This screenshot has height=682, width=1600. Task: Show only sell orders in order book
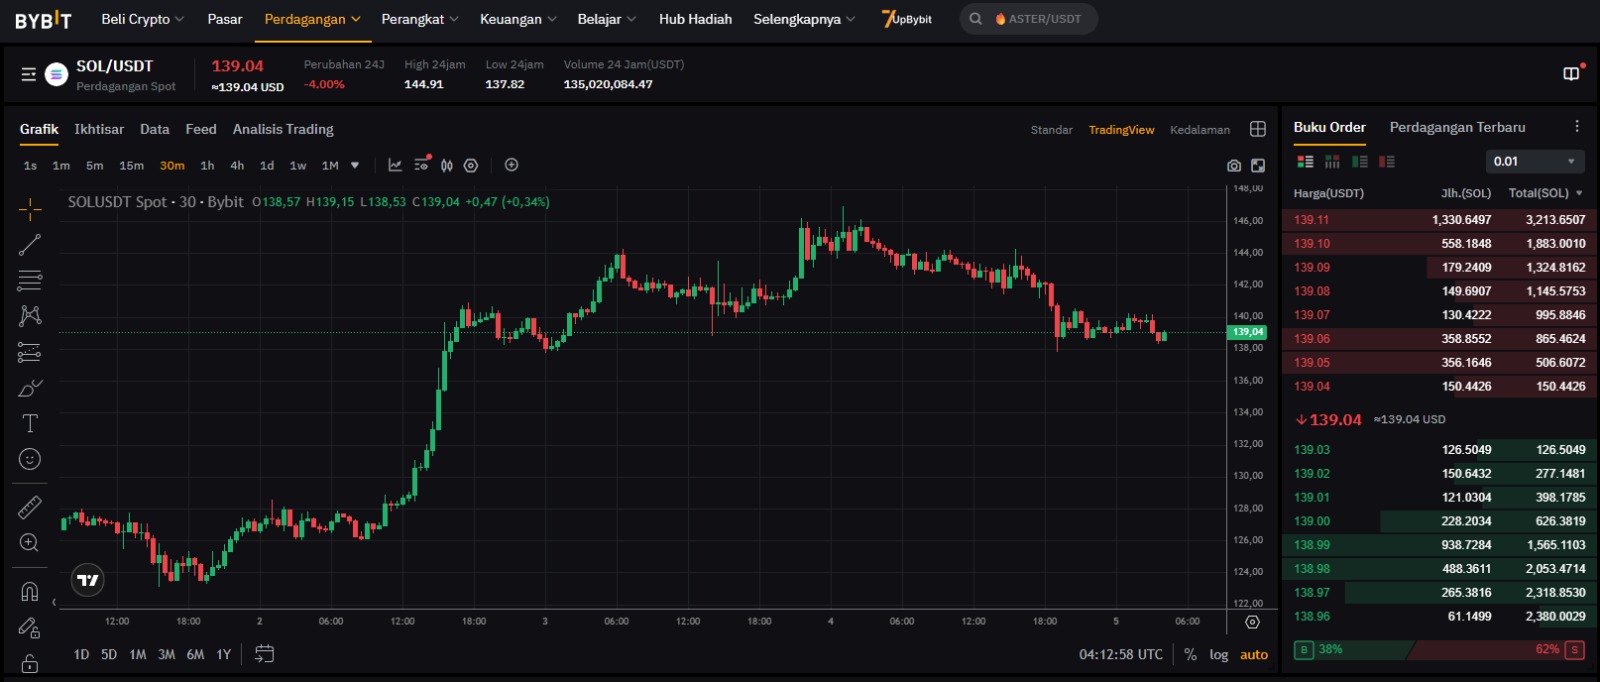click(x=1386, y=161)
